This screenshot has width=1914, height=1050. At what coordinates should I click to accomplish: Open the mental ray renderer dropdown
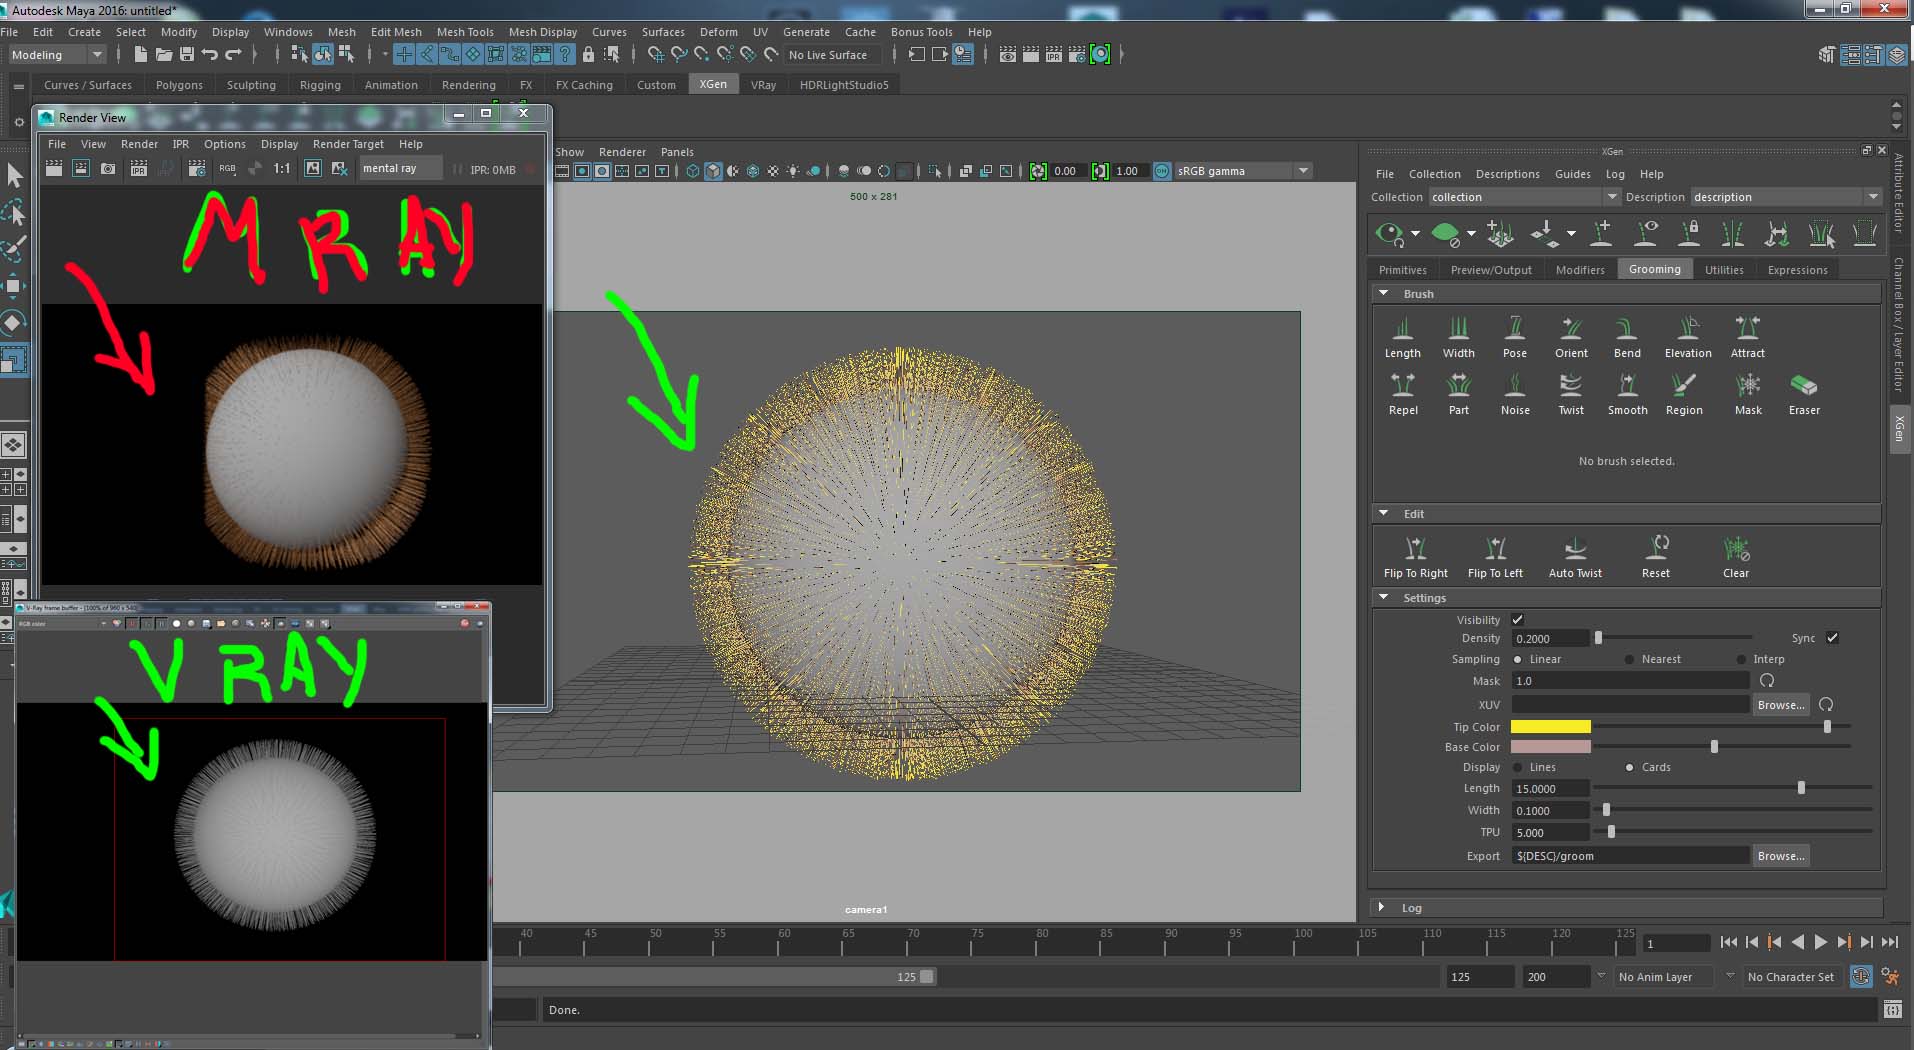pyautogui.click(x=400, y=169)
